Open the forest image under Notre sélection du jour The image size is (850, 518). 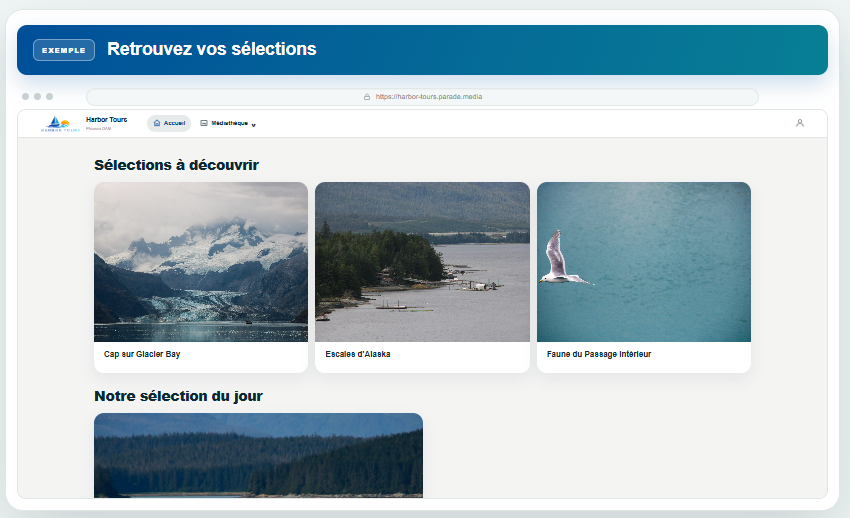coord(259,455)
